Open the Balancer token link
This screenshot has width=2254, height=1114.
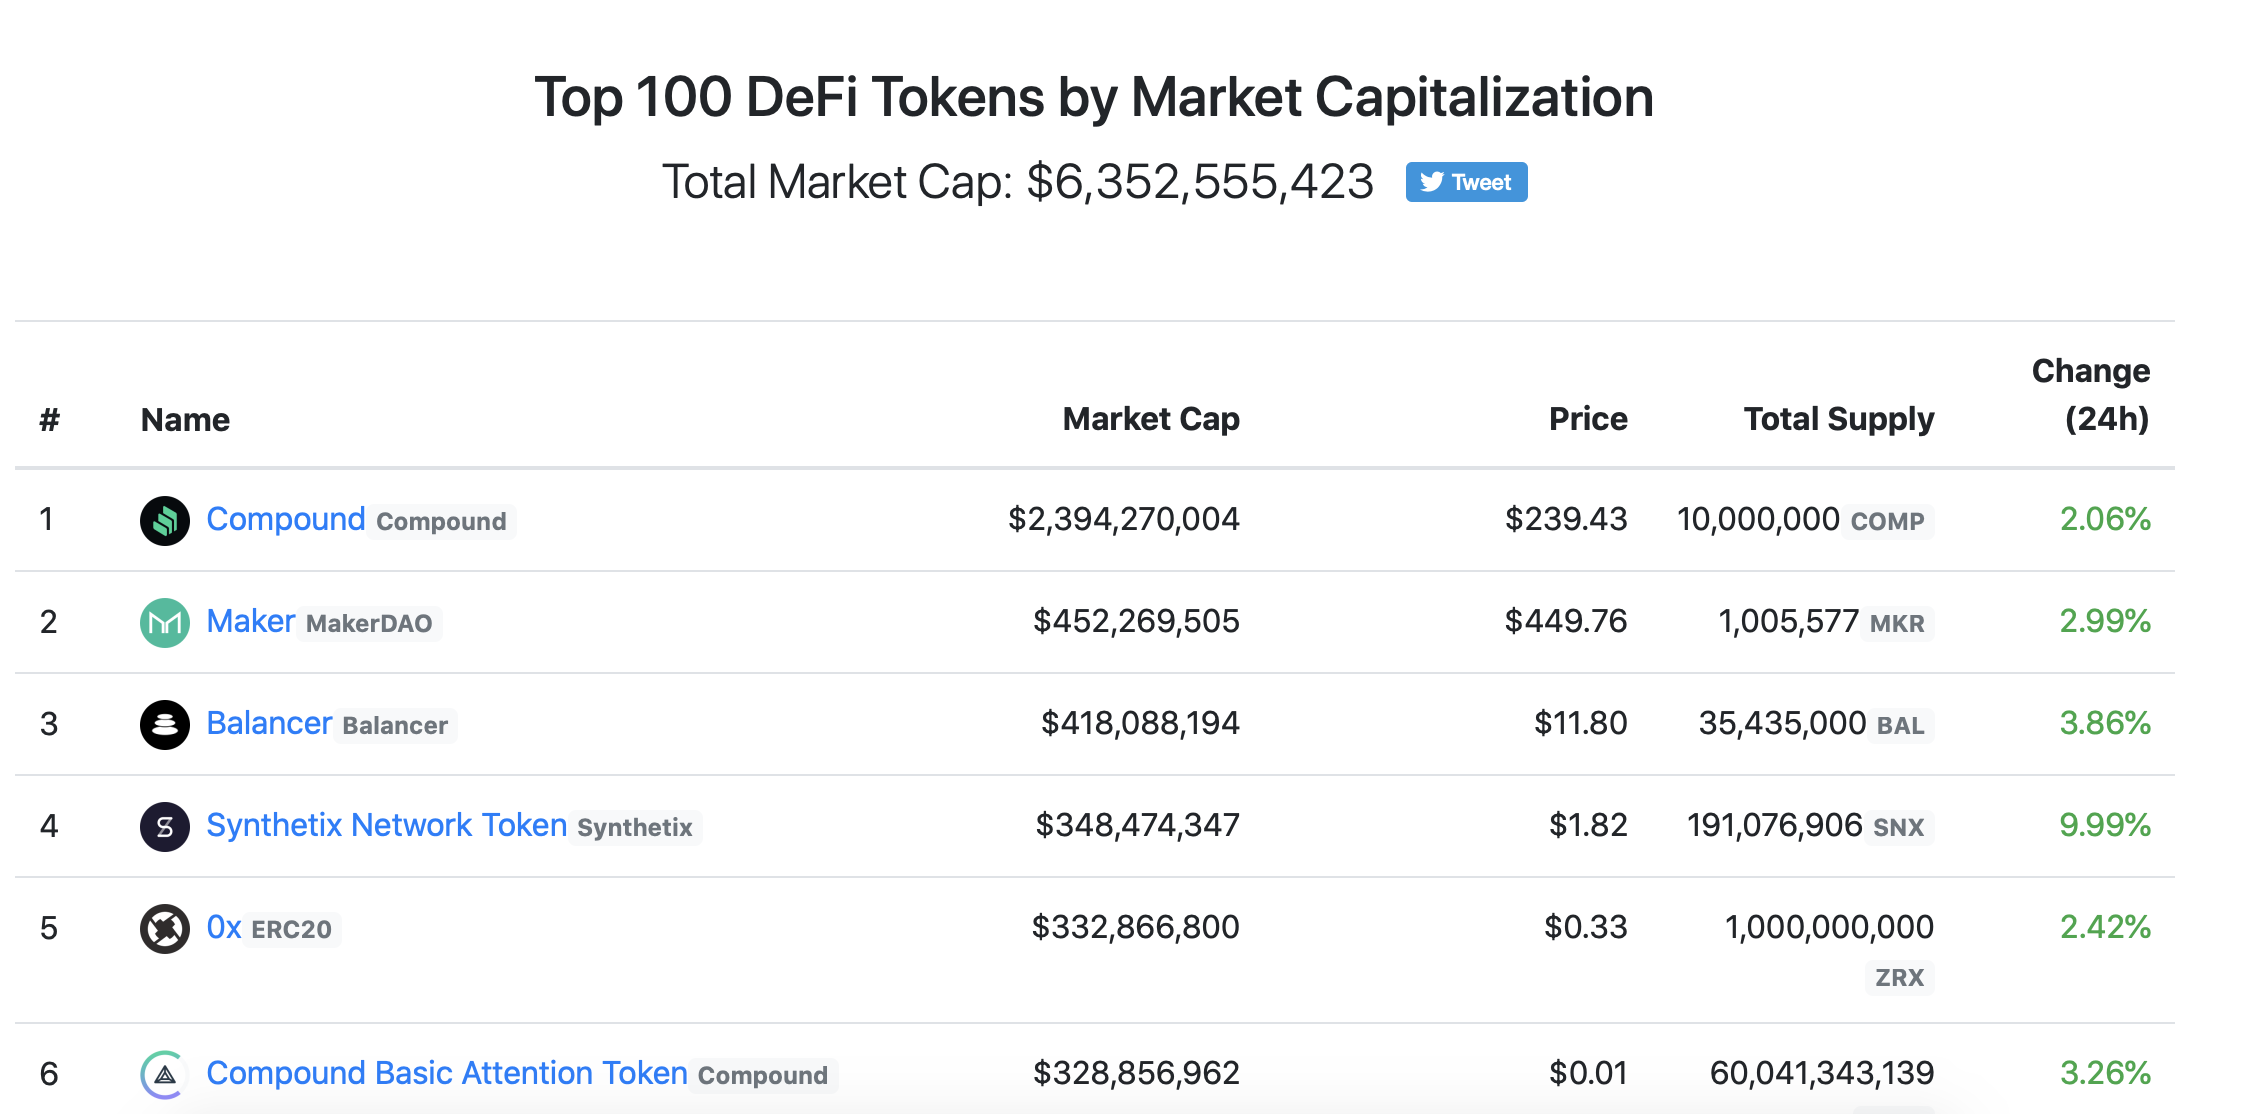(269, 723)
